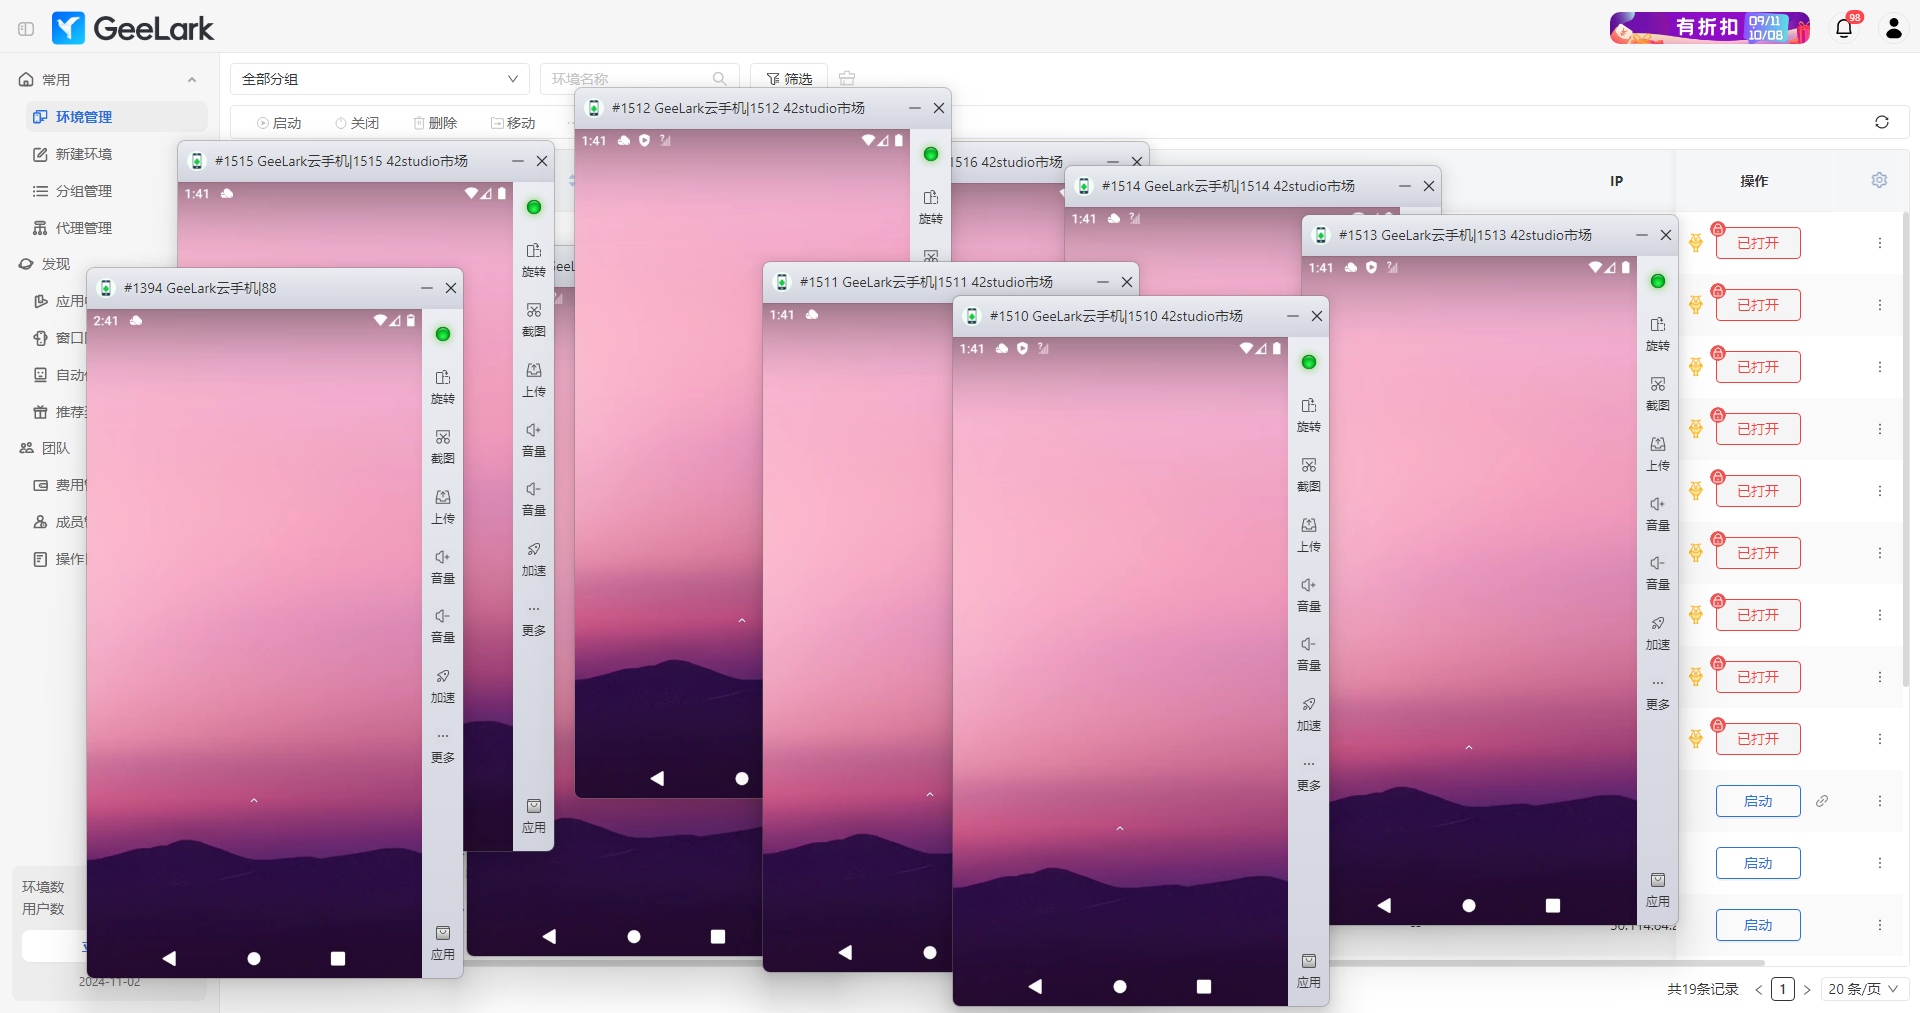Open 分组管理 in sidebar
1920x1013 pixels.
click(117, 191)
